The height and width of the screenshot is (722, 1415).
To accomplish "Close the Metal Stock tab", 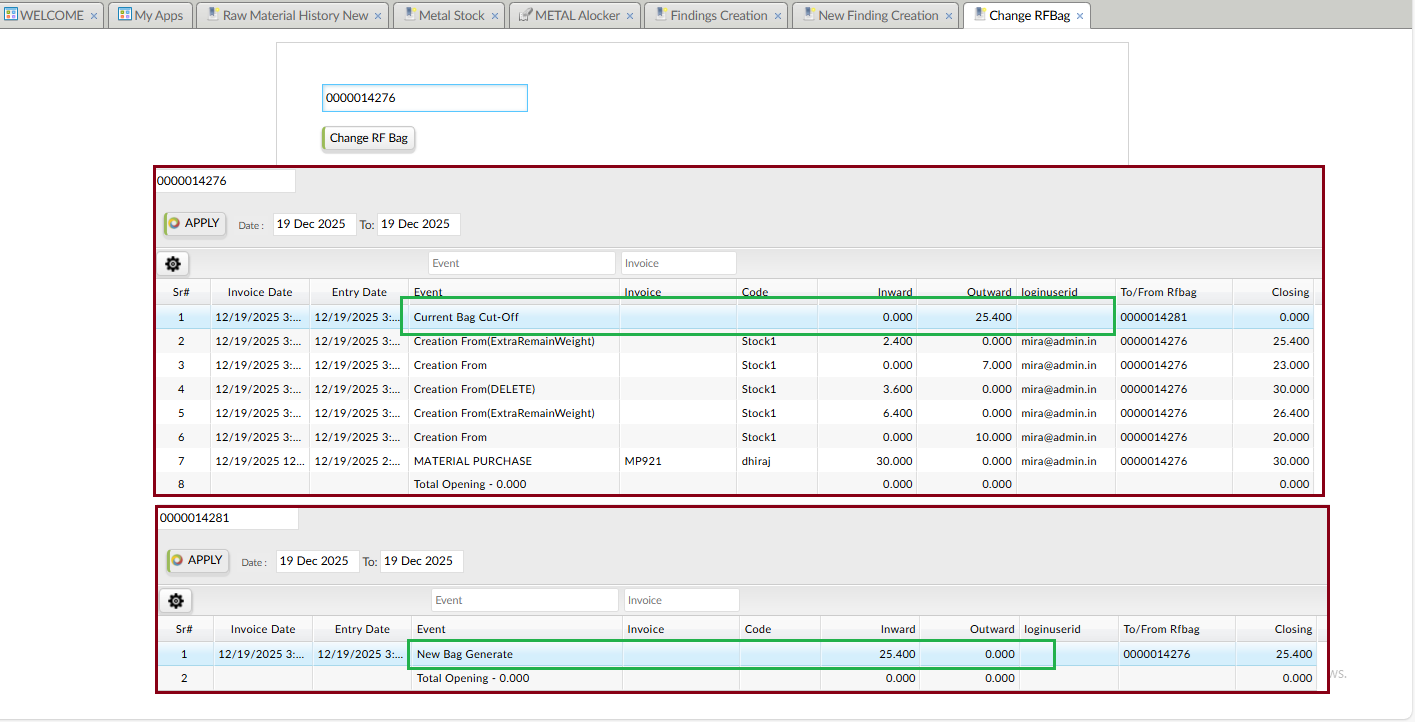I will click(x=495, y=16).
